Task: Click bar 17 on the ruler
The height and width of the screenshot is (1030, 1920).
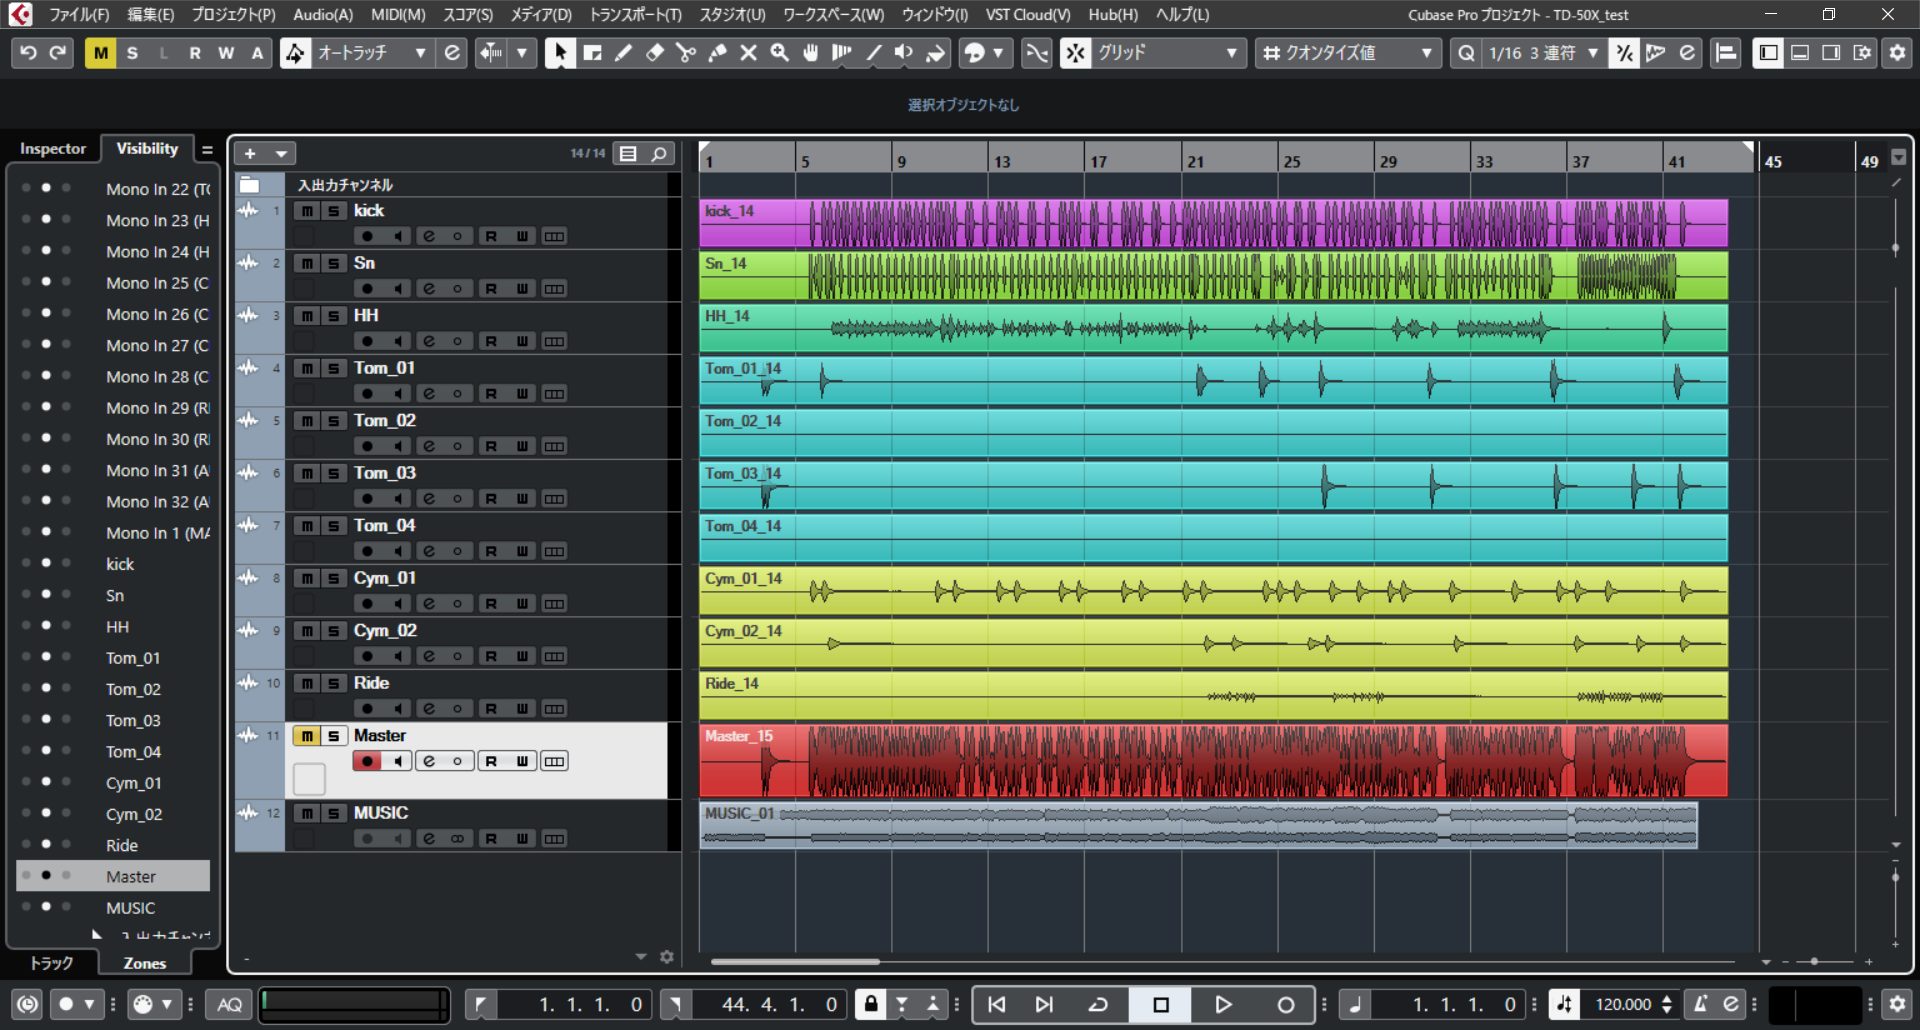Action: point(1098,161)
